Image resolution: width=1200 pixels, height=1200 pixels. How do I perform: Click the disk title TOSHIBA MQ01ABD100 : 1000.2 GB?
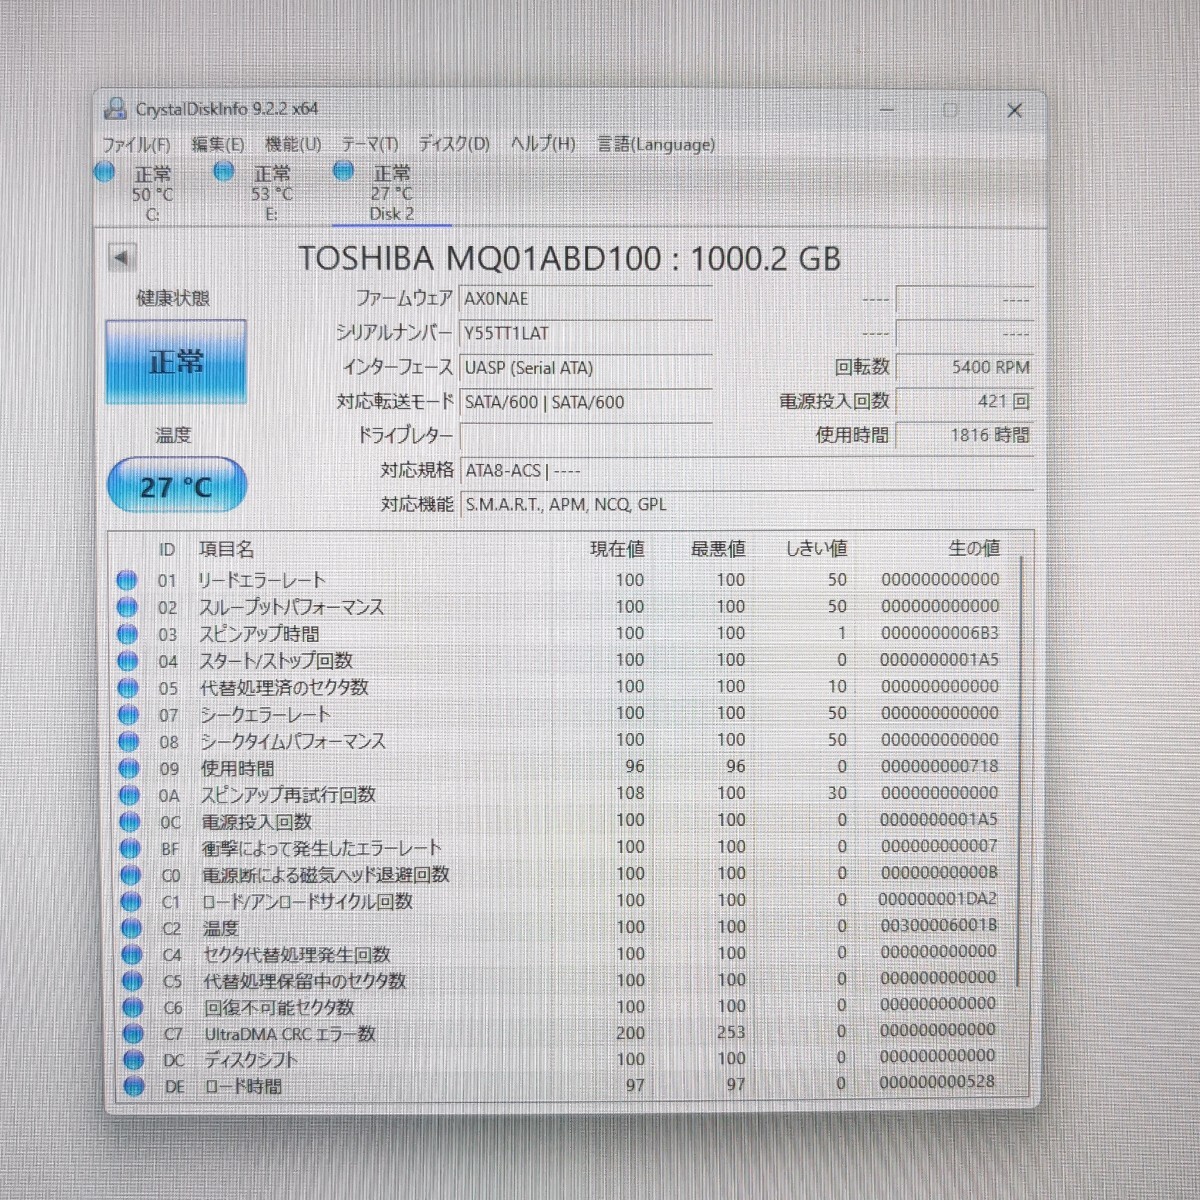570,259
